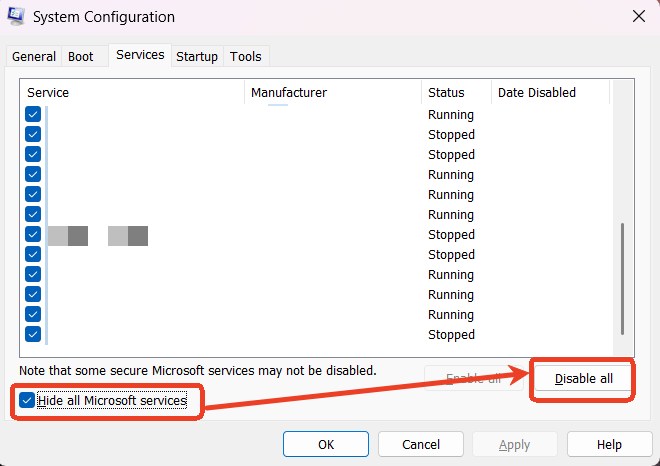Switch to the General tab
This screenshot has width=660, height=466.
(x=34, y=56)
